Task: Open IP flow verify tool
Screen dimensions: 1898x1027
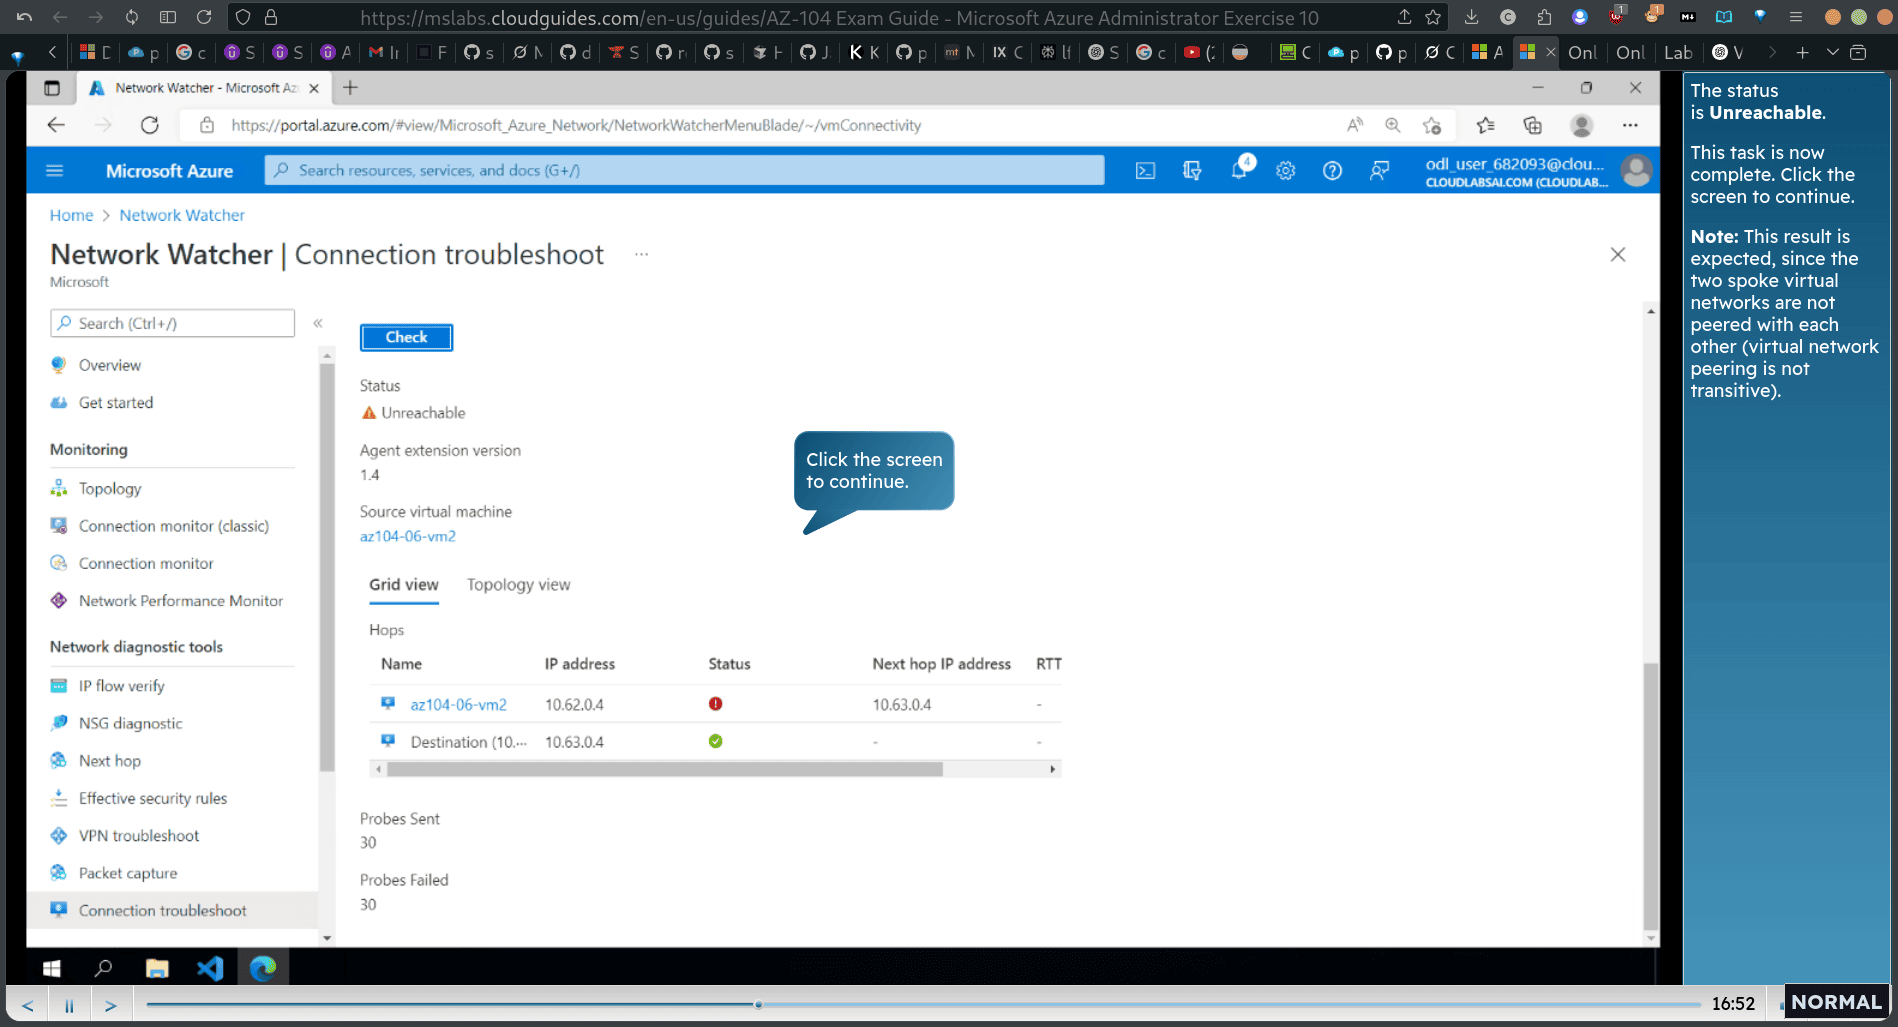Action: (x=122, y=686)
